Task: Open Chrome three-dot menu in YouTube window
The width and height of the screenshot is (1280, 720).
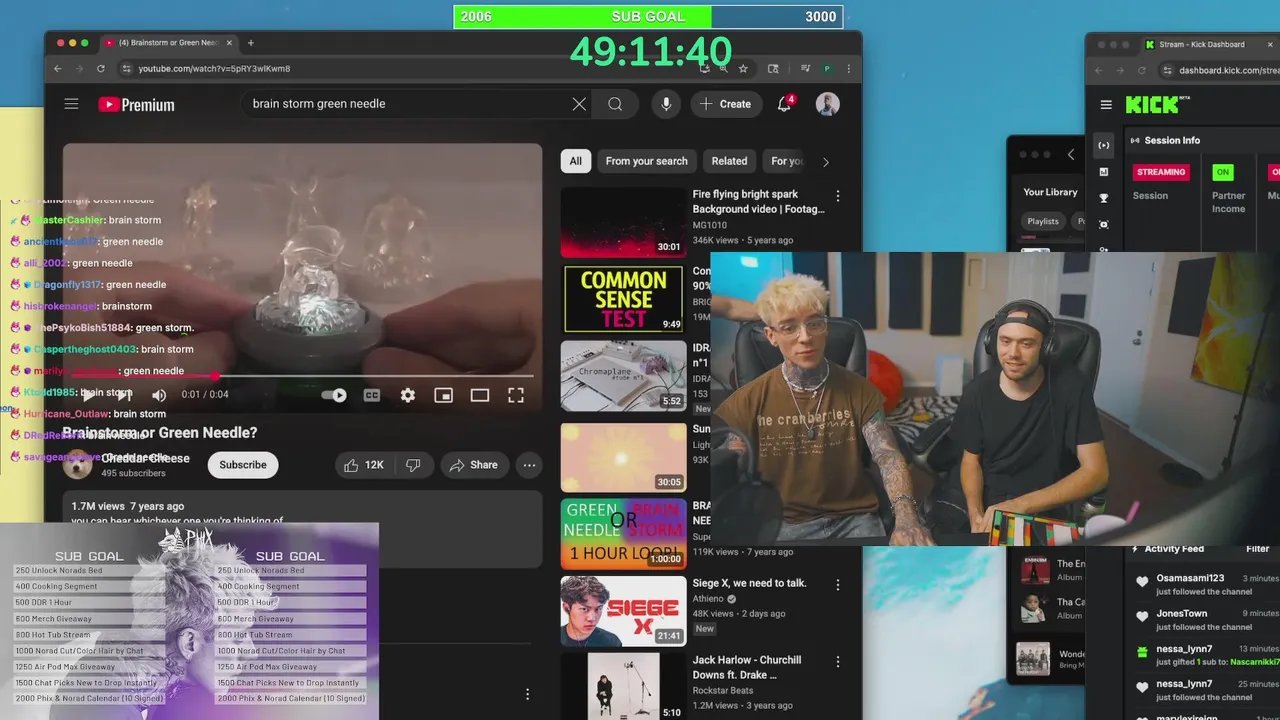Action: (848, 69)
